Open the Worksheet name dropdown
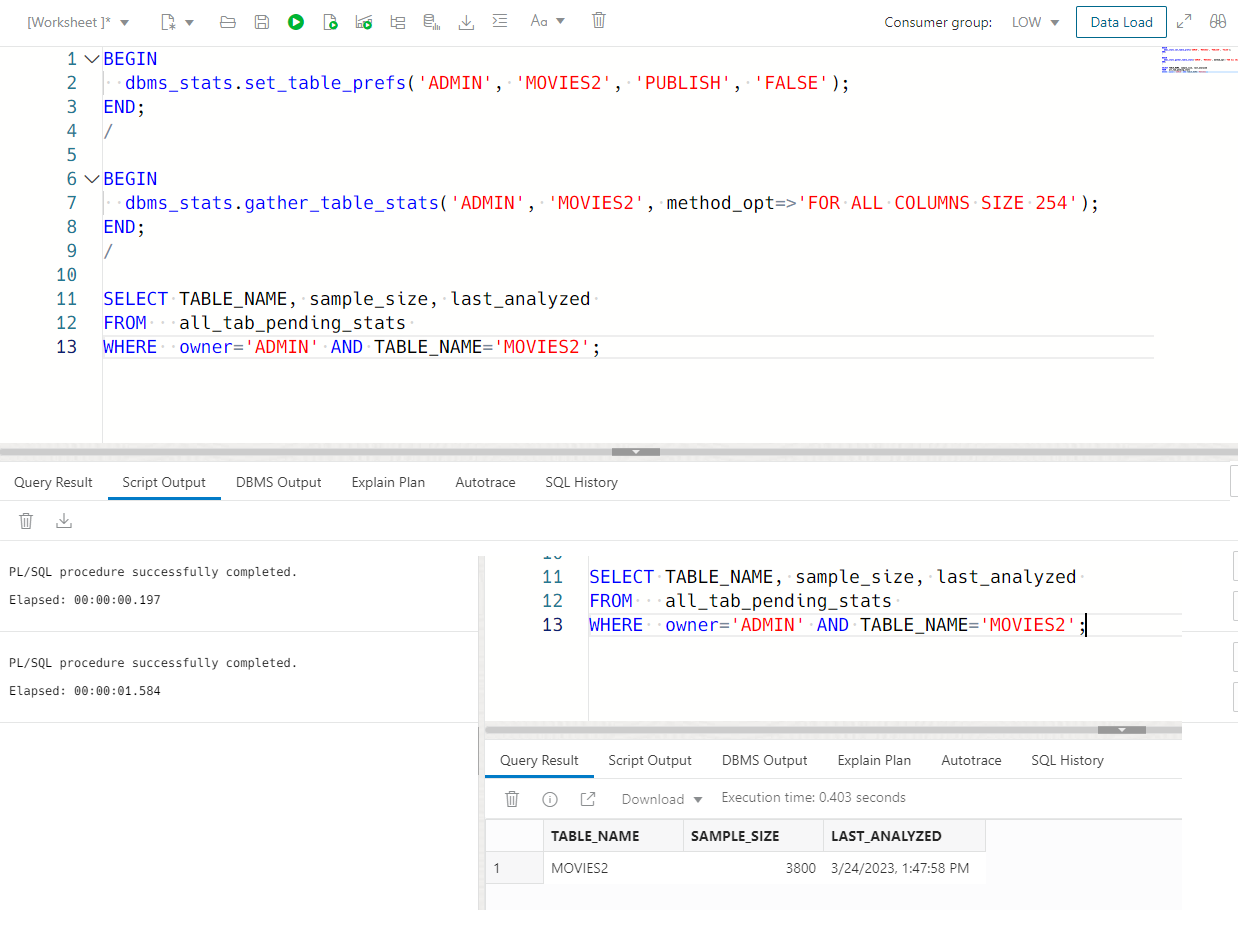The height and width of the screenshot is (927, 1238). [79, 22]
